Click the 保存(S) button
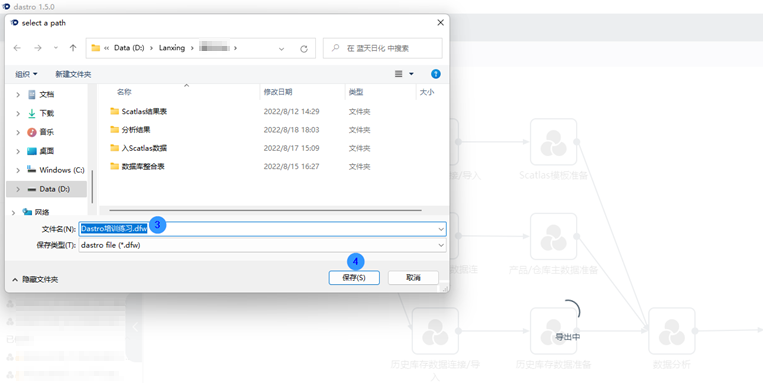Screen dimensions: 763x383 pos(354,277)
